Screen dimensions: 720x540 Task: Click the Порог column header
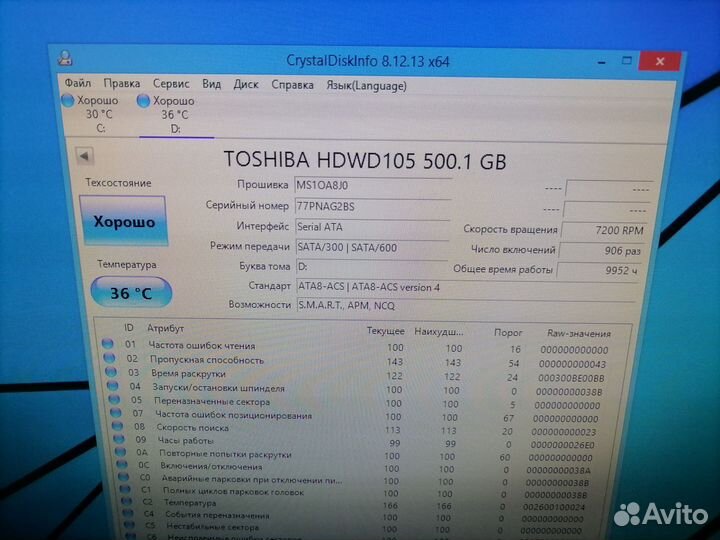point(508,332)
